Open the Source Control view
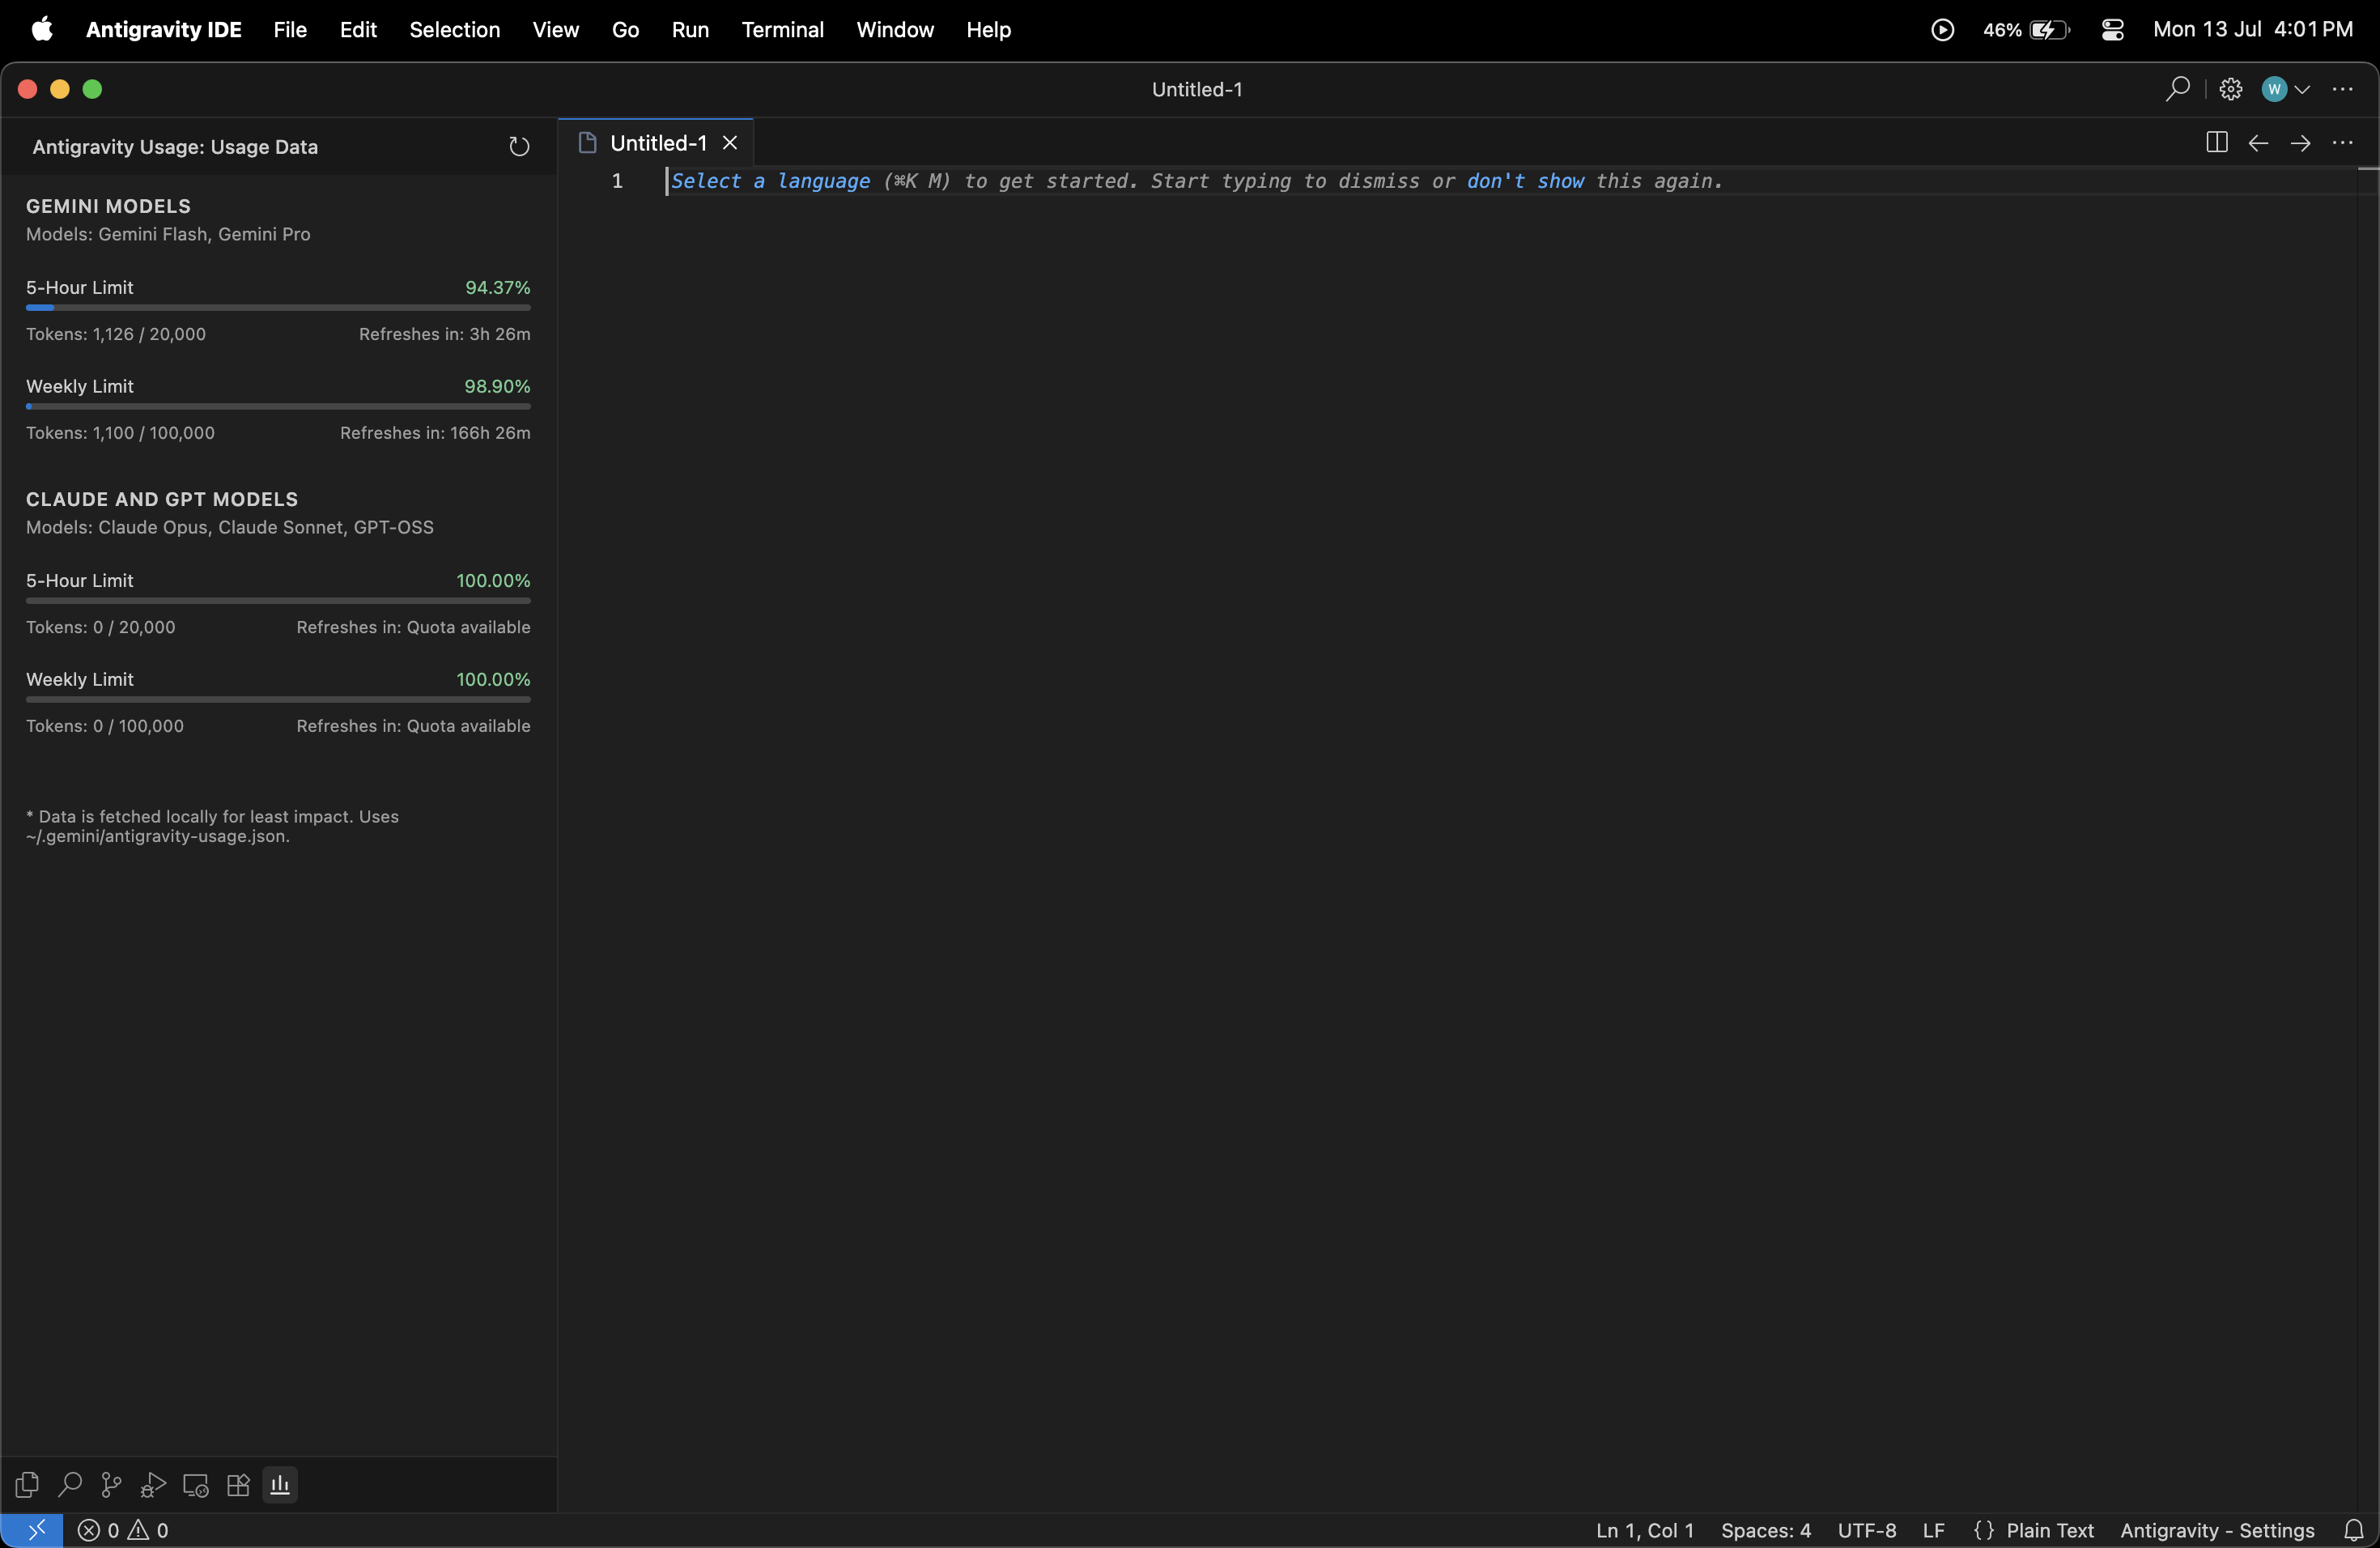 click(x=111, y=1485)
